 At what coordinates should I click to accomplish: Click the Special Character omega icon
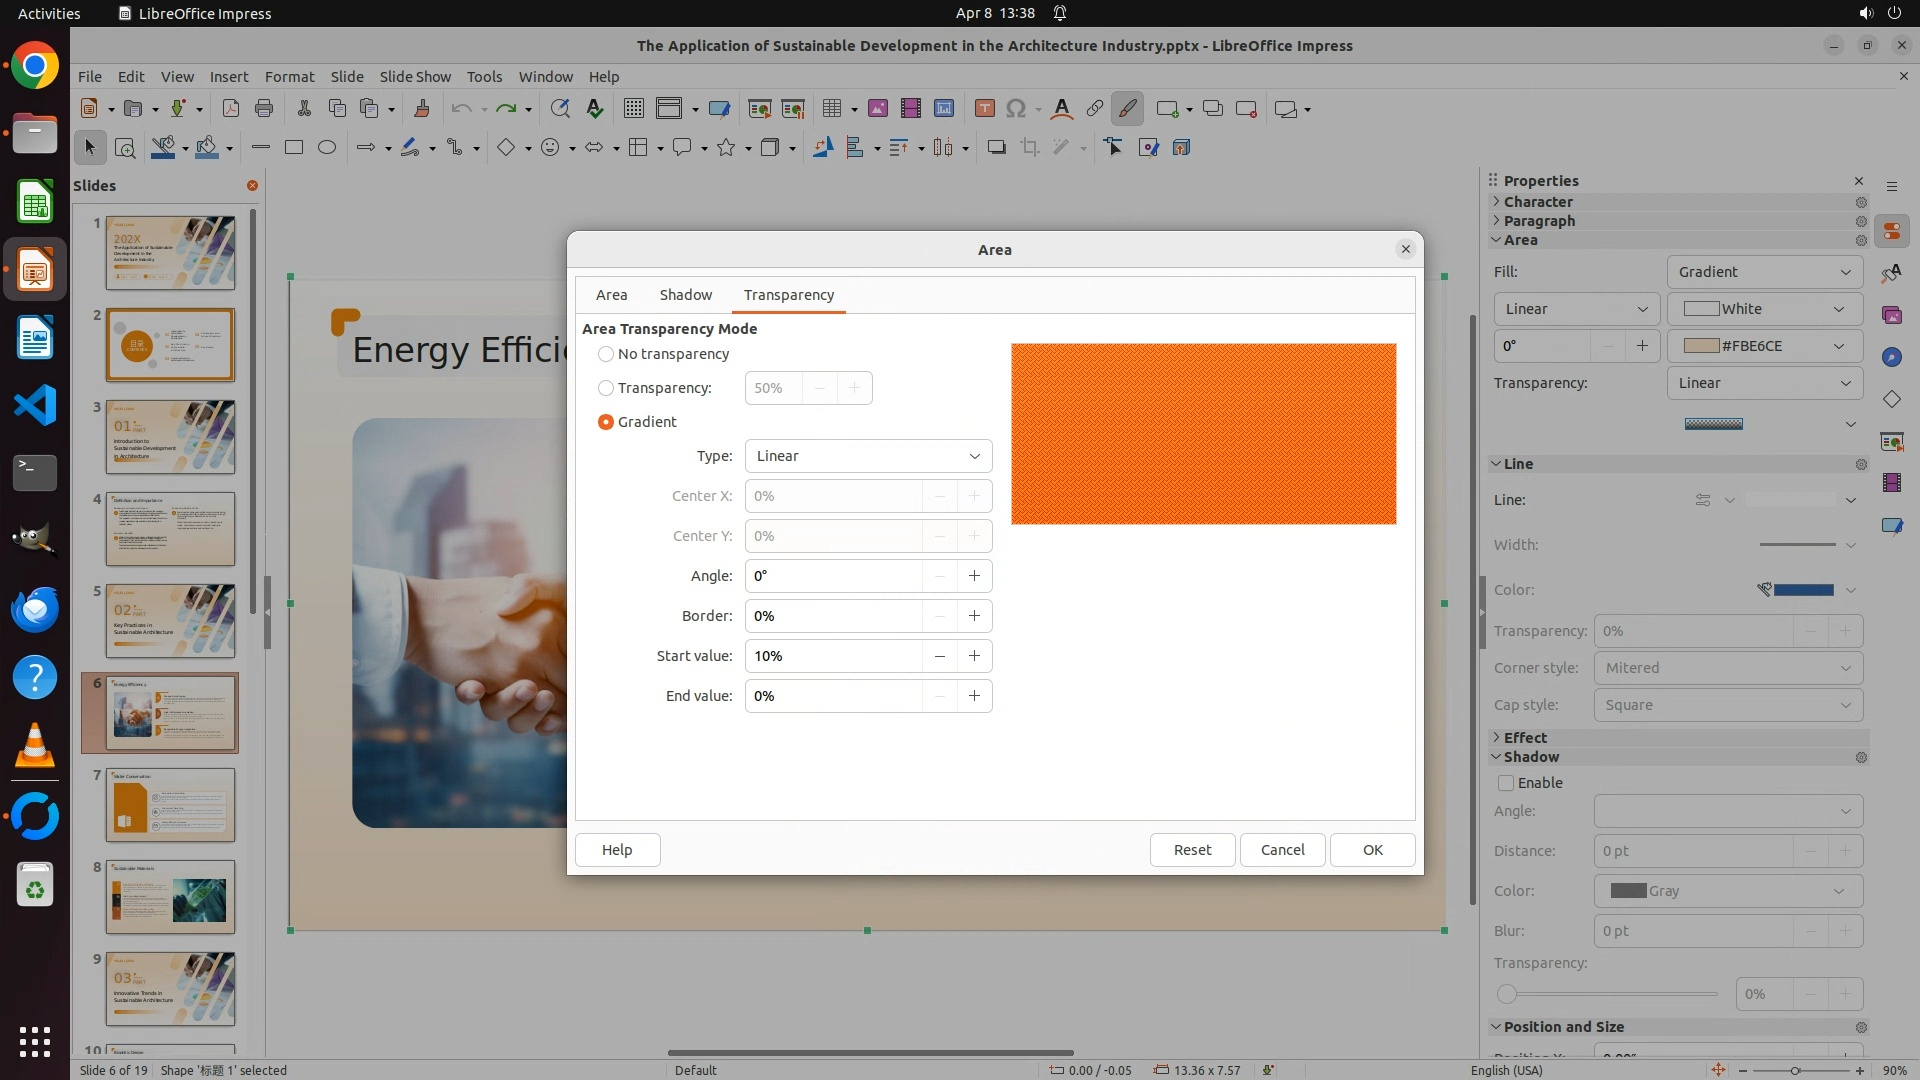click(1016, 109)
